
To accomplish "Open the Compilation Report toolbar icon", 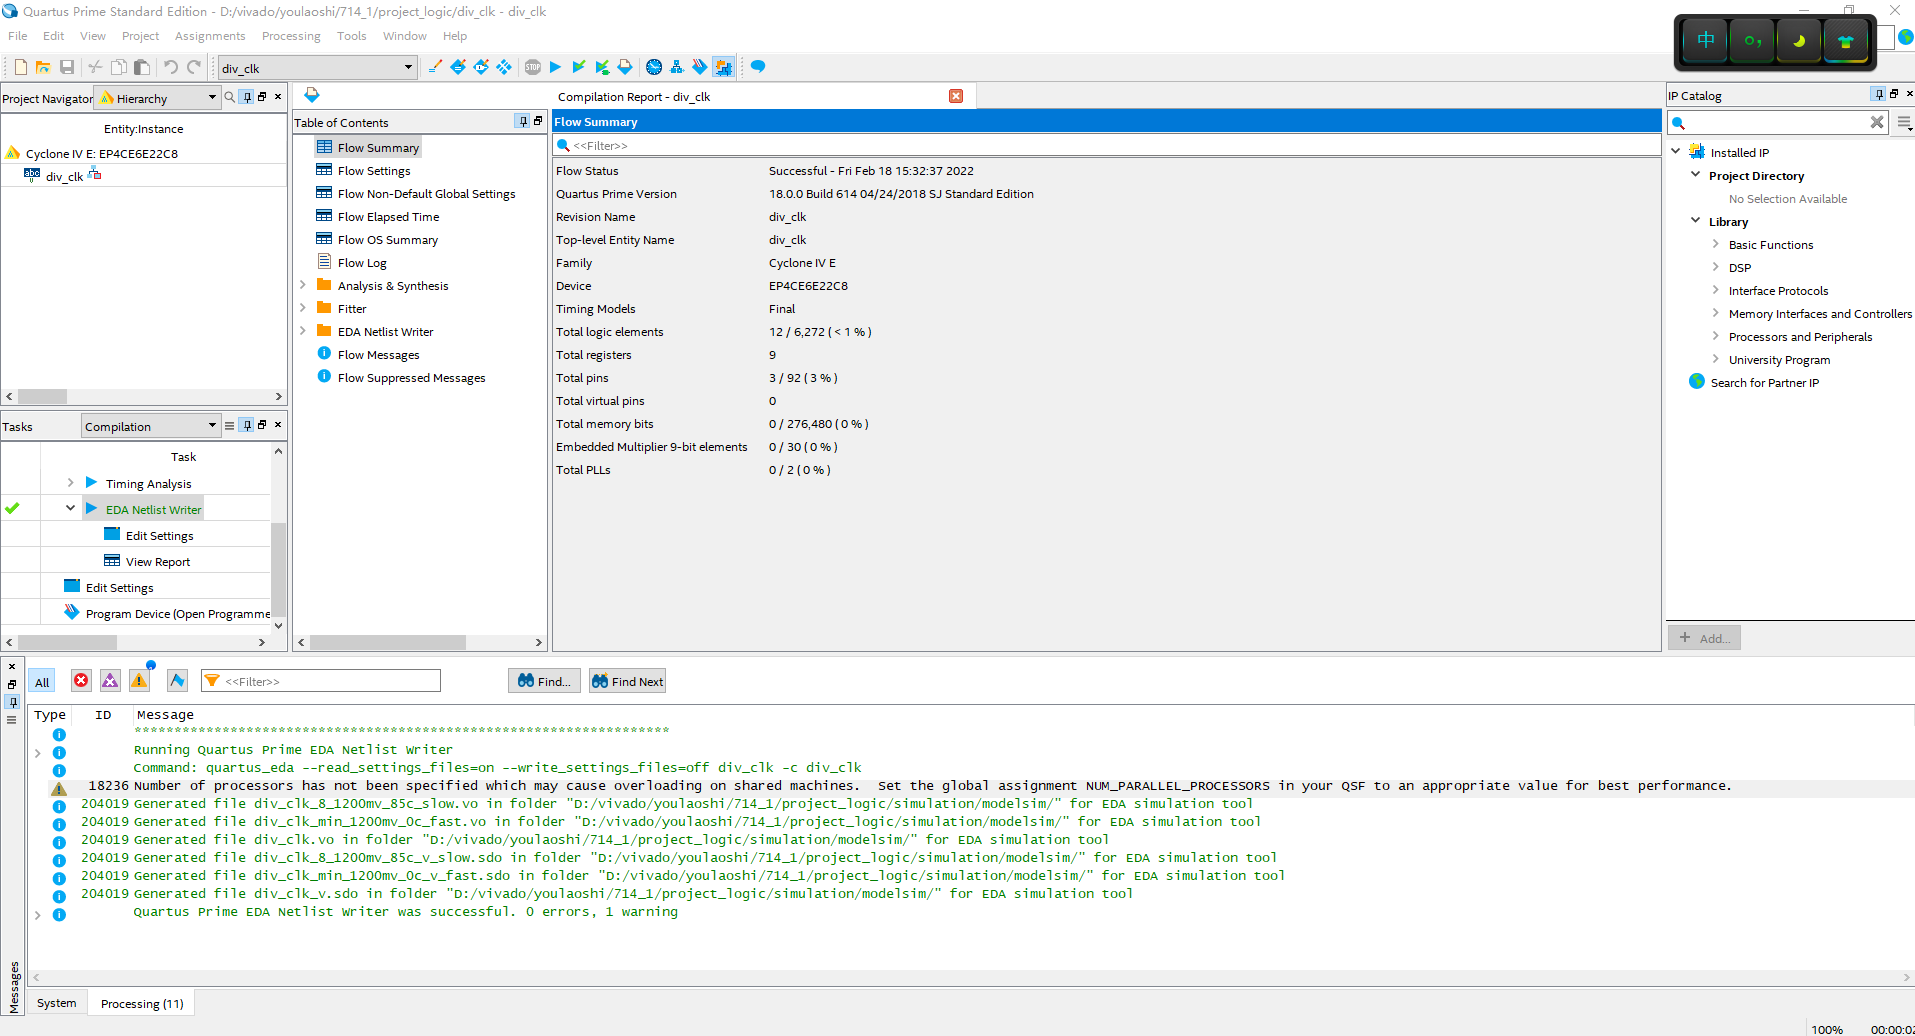I will 625,67.
